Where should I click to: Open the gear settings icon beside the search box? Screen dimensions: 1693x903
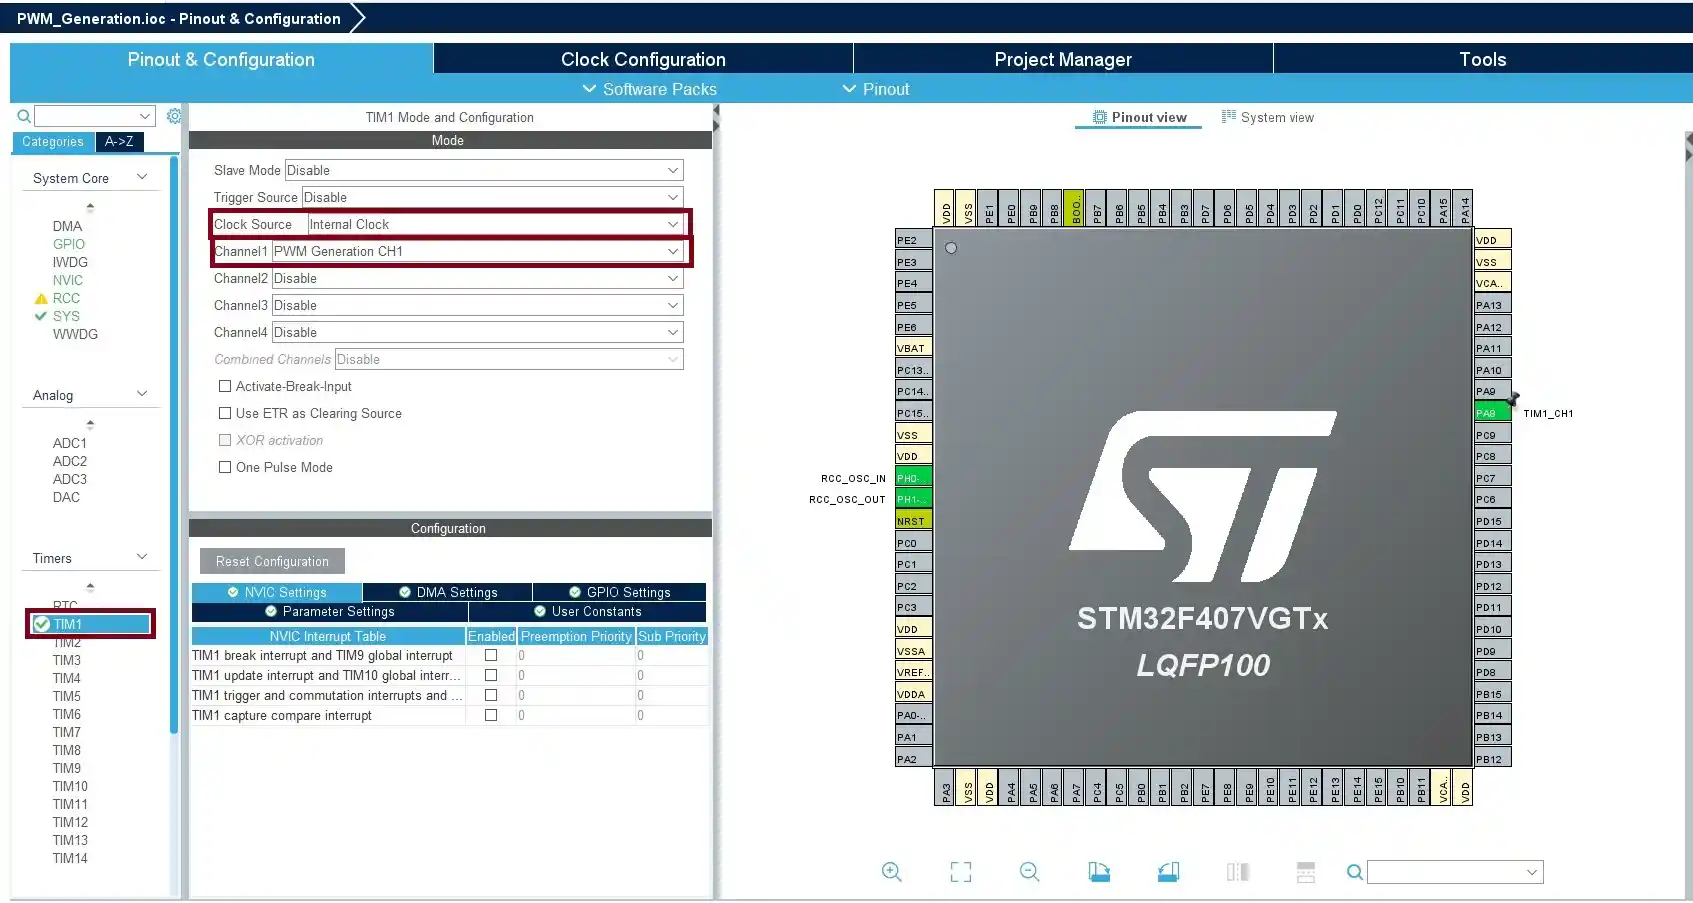coord(174,116)
